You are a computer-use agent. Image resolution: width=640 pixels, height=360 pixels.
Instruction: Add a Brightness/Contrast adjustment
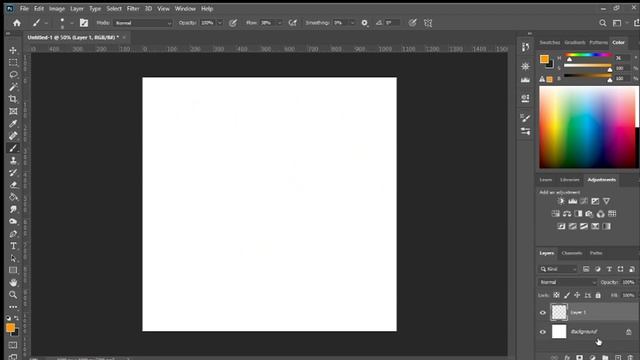click(561, 201)
